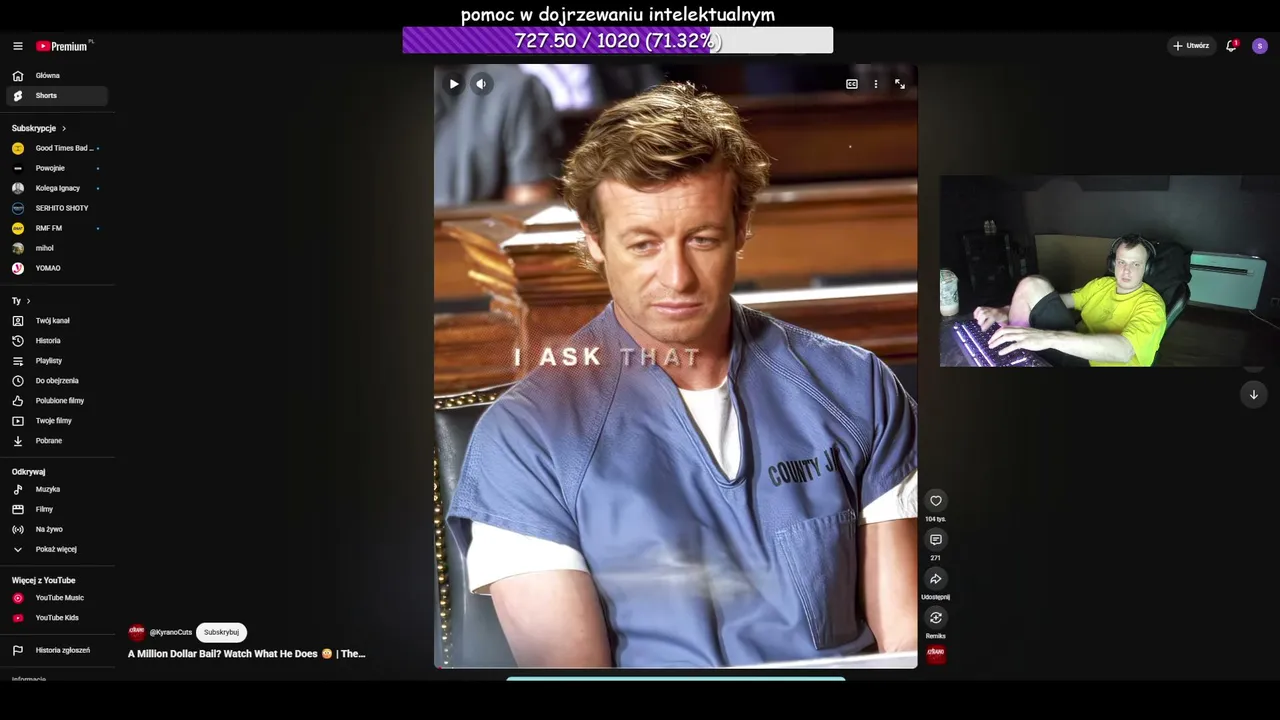Open Good Times Bad channel subscription
1280x720 pixels.
[57, 148]
